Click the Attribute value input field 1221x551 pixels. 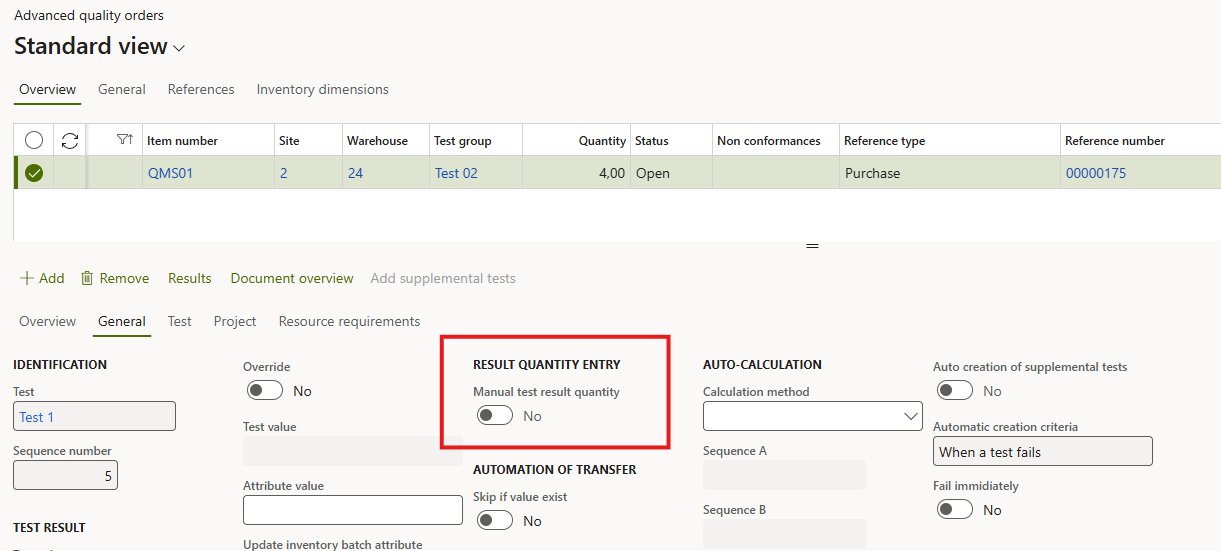tap(352, 510)
